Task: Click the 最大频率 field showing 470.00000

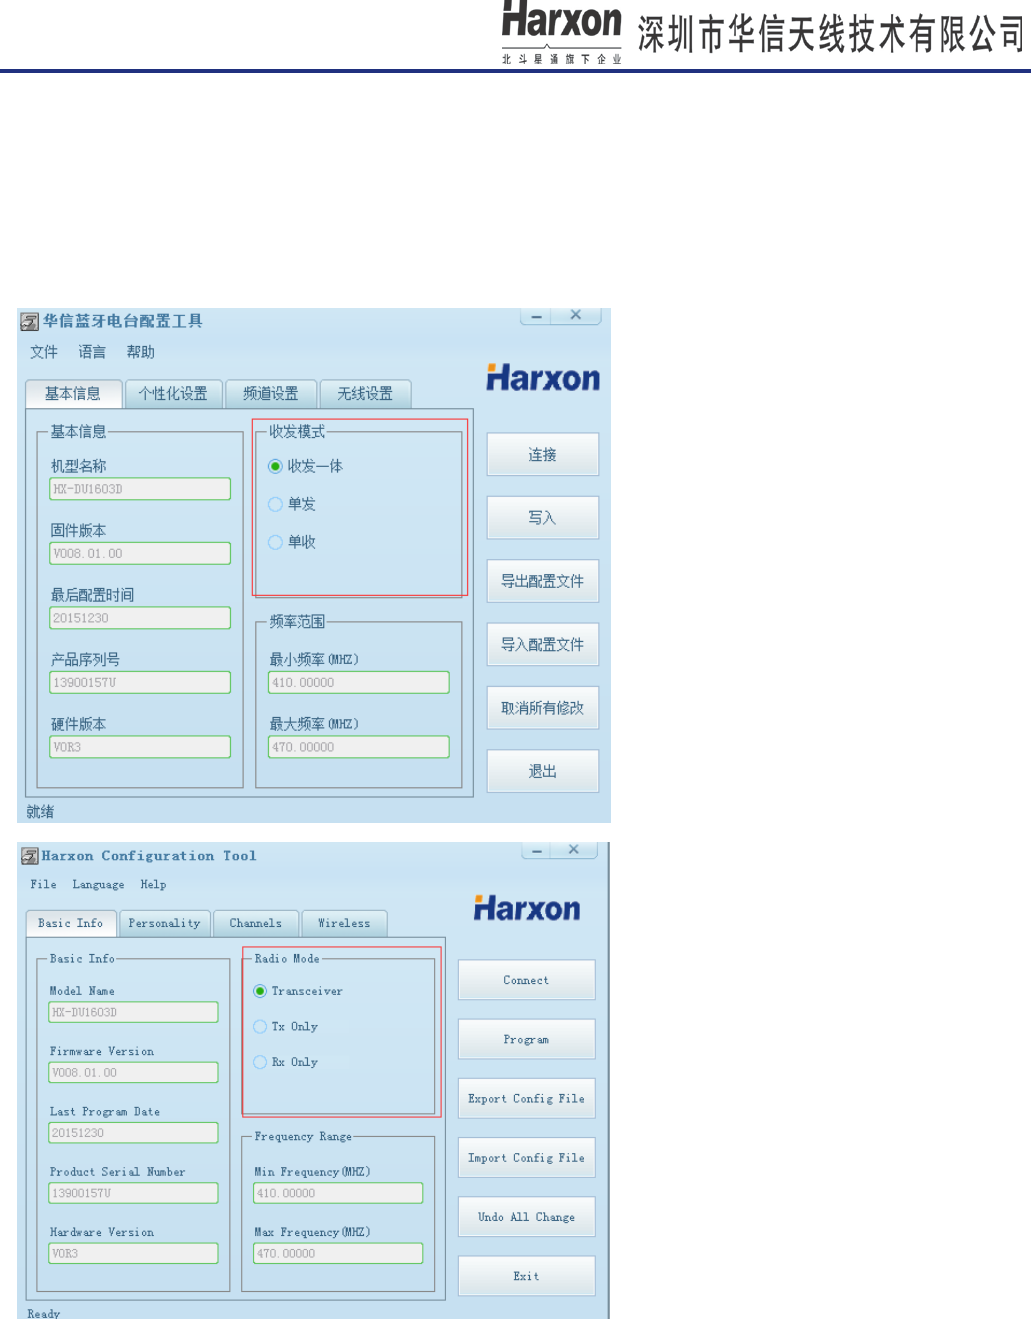Action: point(359,747)
